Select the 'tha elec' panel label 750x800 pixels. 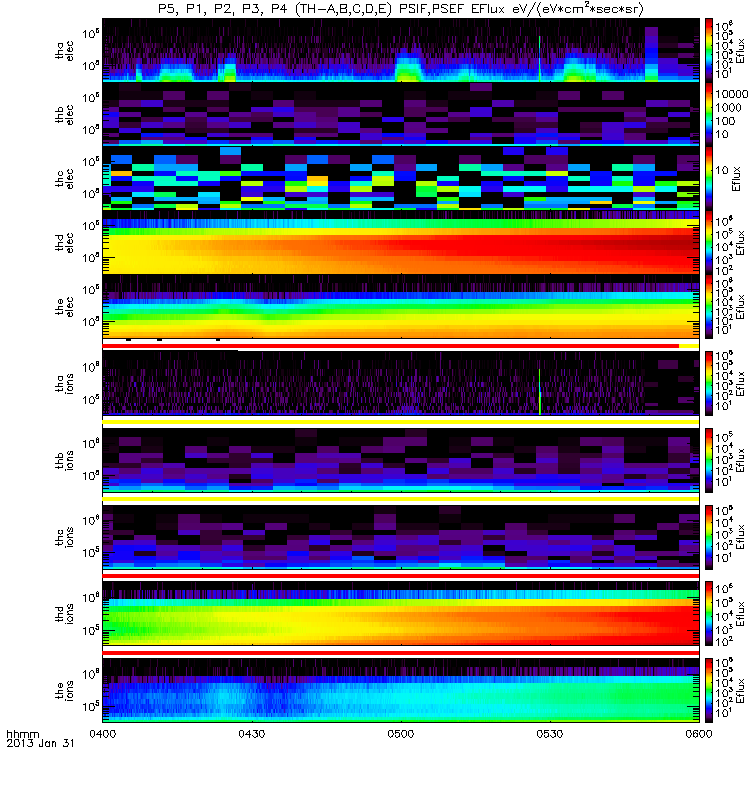(64, 51)
